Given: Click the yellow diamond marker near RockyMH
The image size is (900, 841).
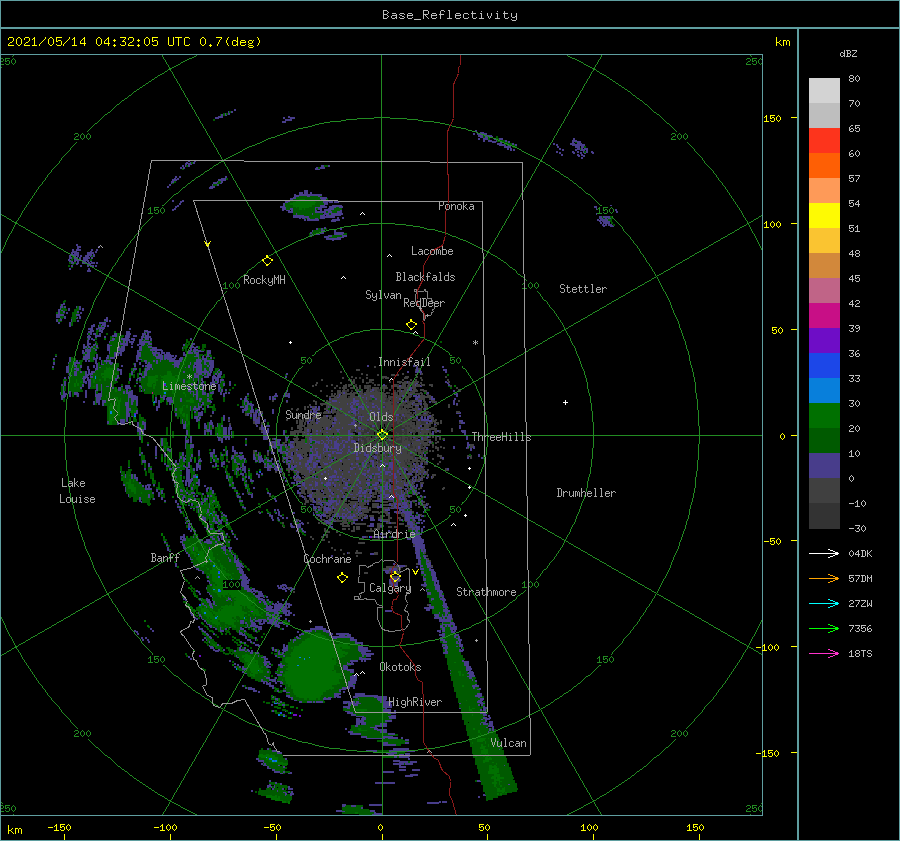Looking at the screenshot, I should [x=267, y=261].
